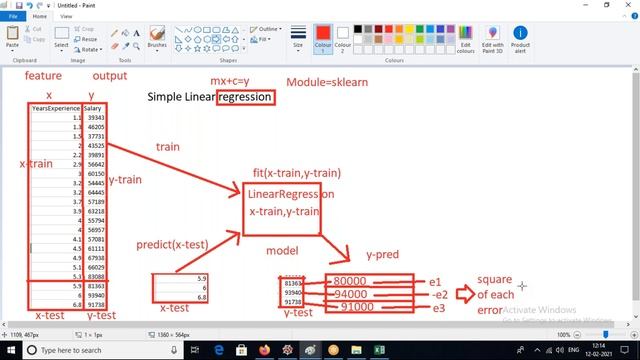Select the Fill with colour bucket tool

(125, 33)
